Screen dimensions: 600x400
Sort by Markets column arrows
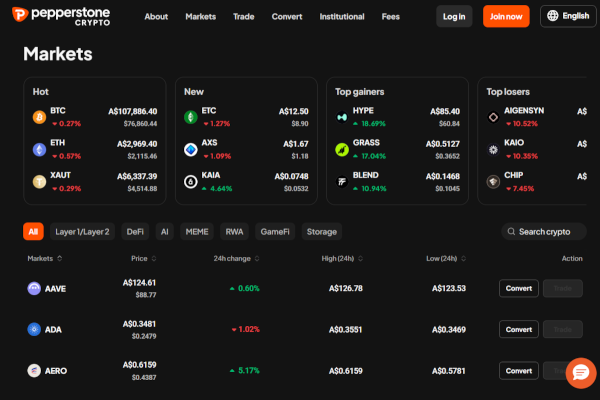[60, 259]
